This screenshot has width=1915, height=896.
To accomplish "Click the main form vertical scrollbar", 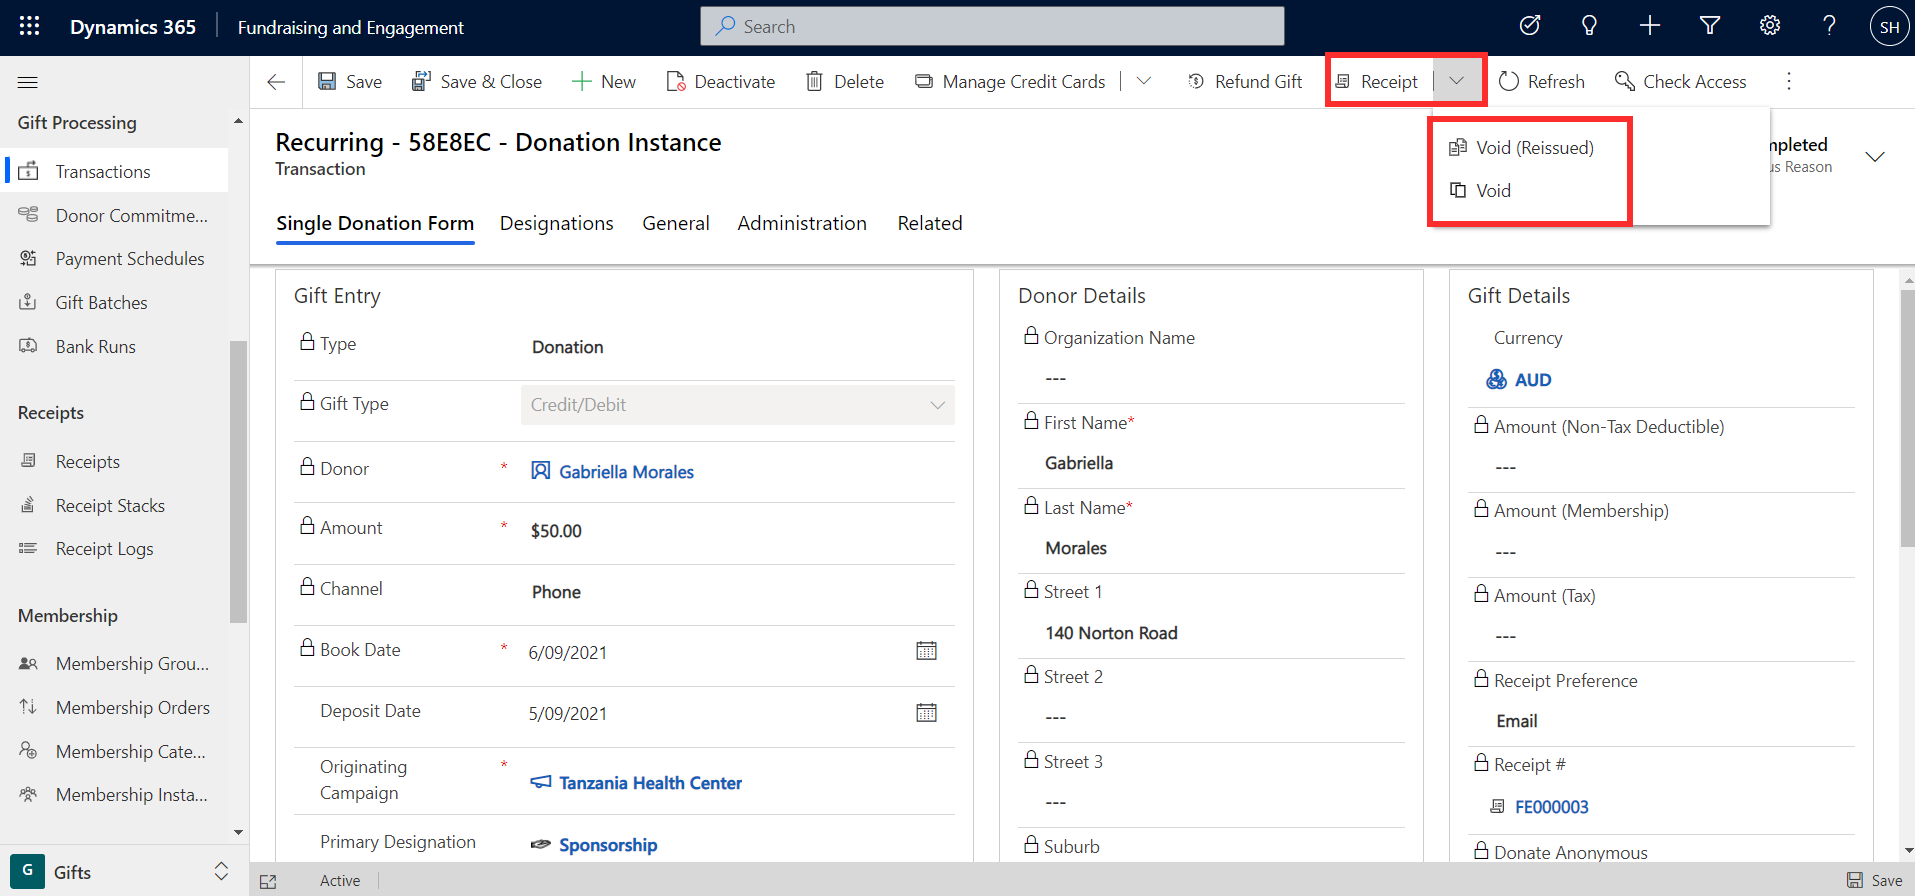I will pyautogui.click(x=1908, y=420).
